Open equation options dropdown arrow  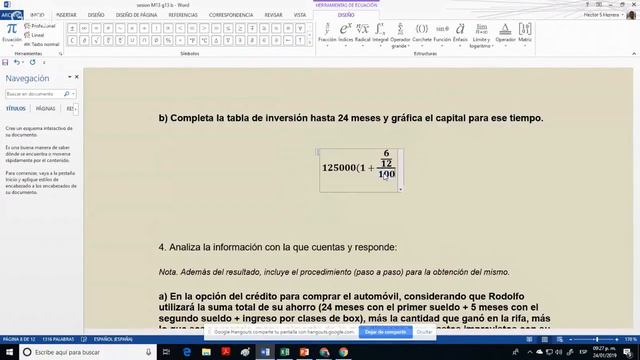tap(400, 189)
